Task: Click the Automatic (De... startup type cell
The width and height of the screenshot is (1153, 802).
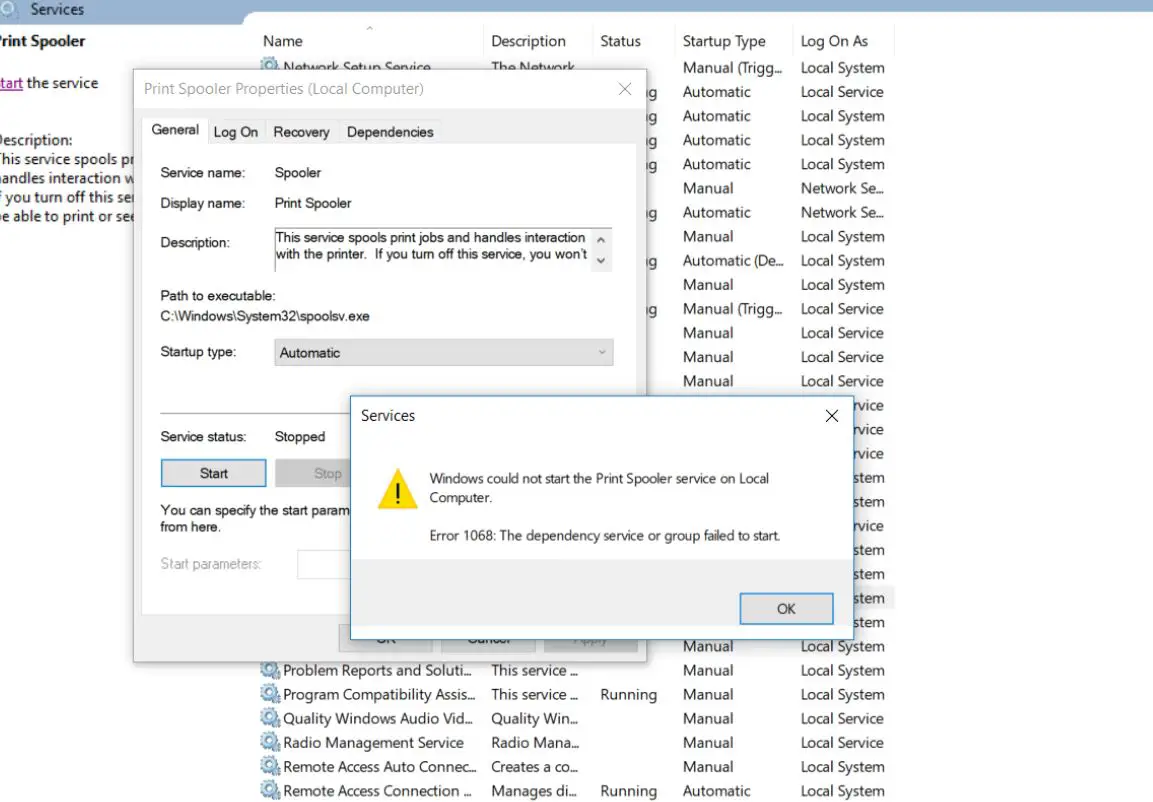Action: tap(732, 261)
